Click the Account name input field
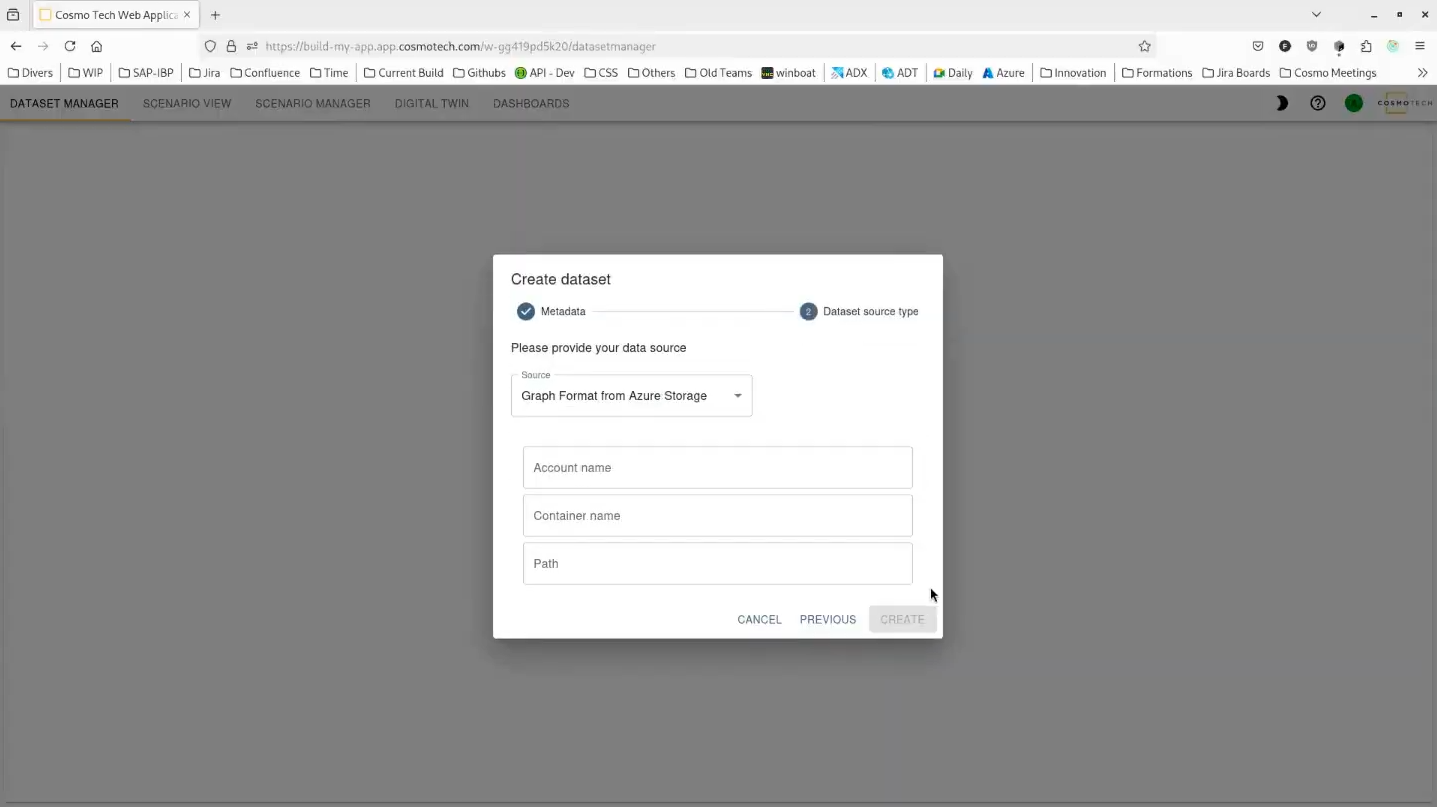 click(717, 467)
